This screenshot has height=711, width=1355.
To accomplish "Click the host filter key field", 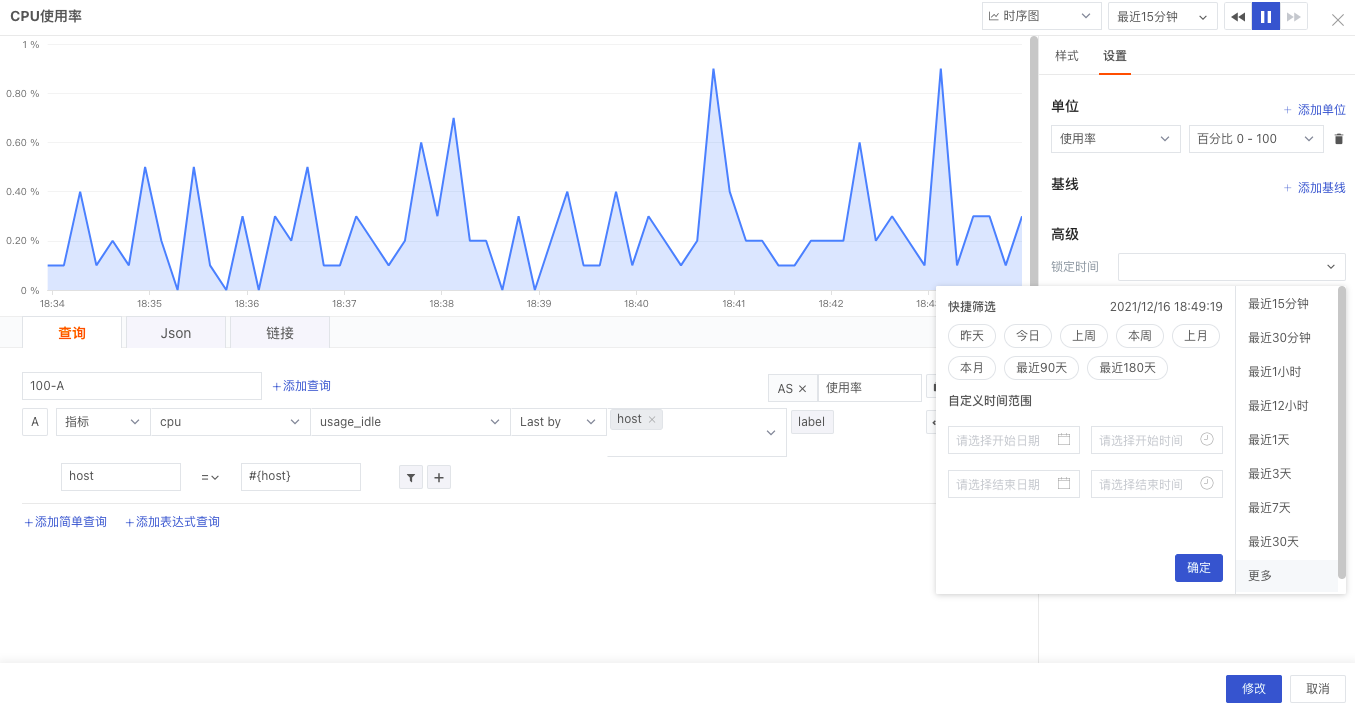I will click(121, 477).
